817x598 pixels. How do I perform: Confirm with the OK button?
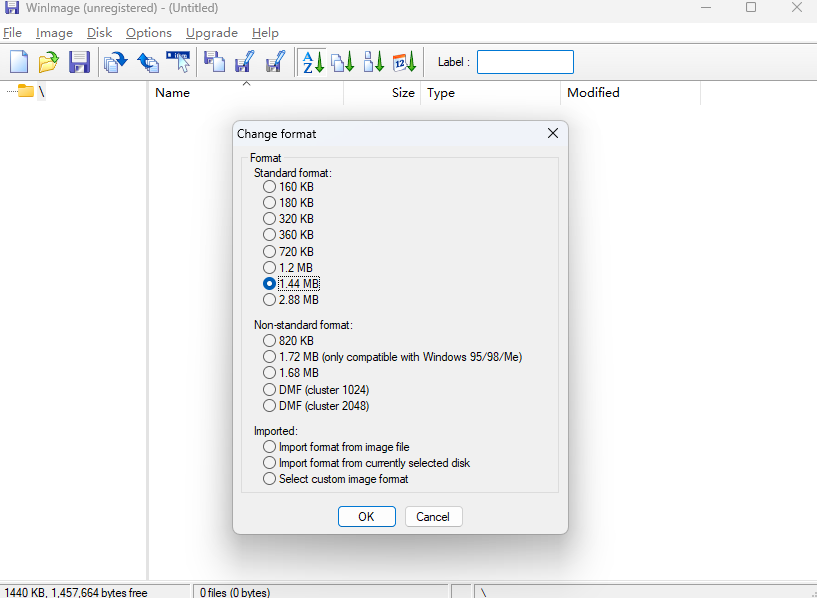click(x=366, y=517)
